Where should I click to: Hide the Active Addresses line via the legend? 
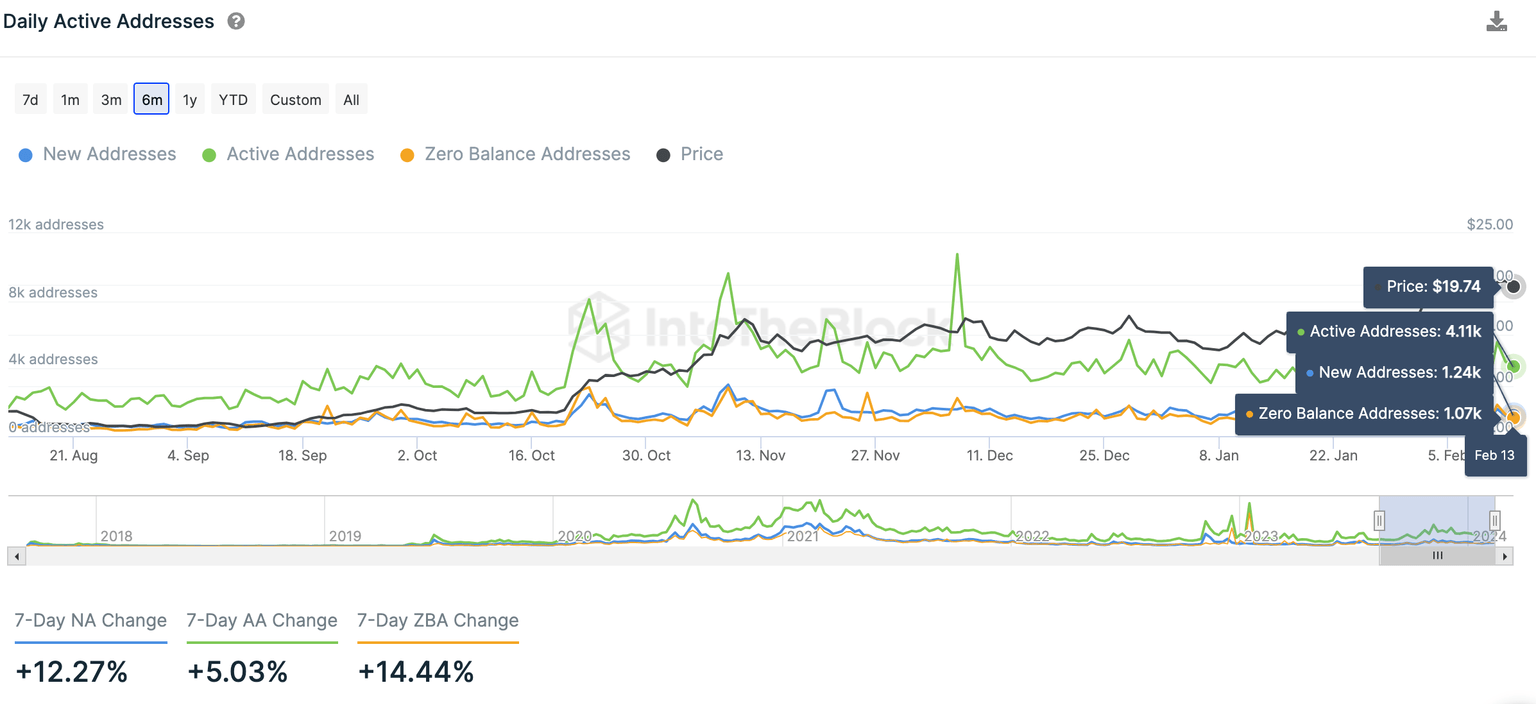click(x=287, y=153)
